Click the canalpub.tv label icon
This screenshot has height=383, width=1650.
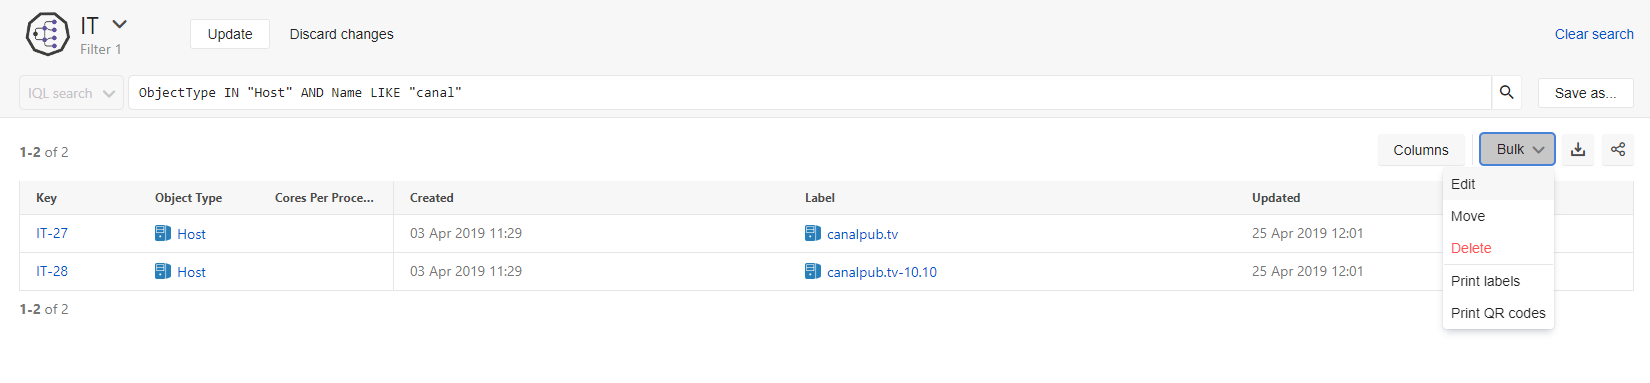click(813, 233)
